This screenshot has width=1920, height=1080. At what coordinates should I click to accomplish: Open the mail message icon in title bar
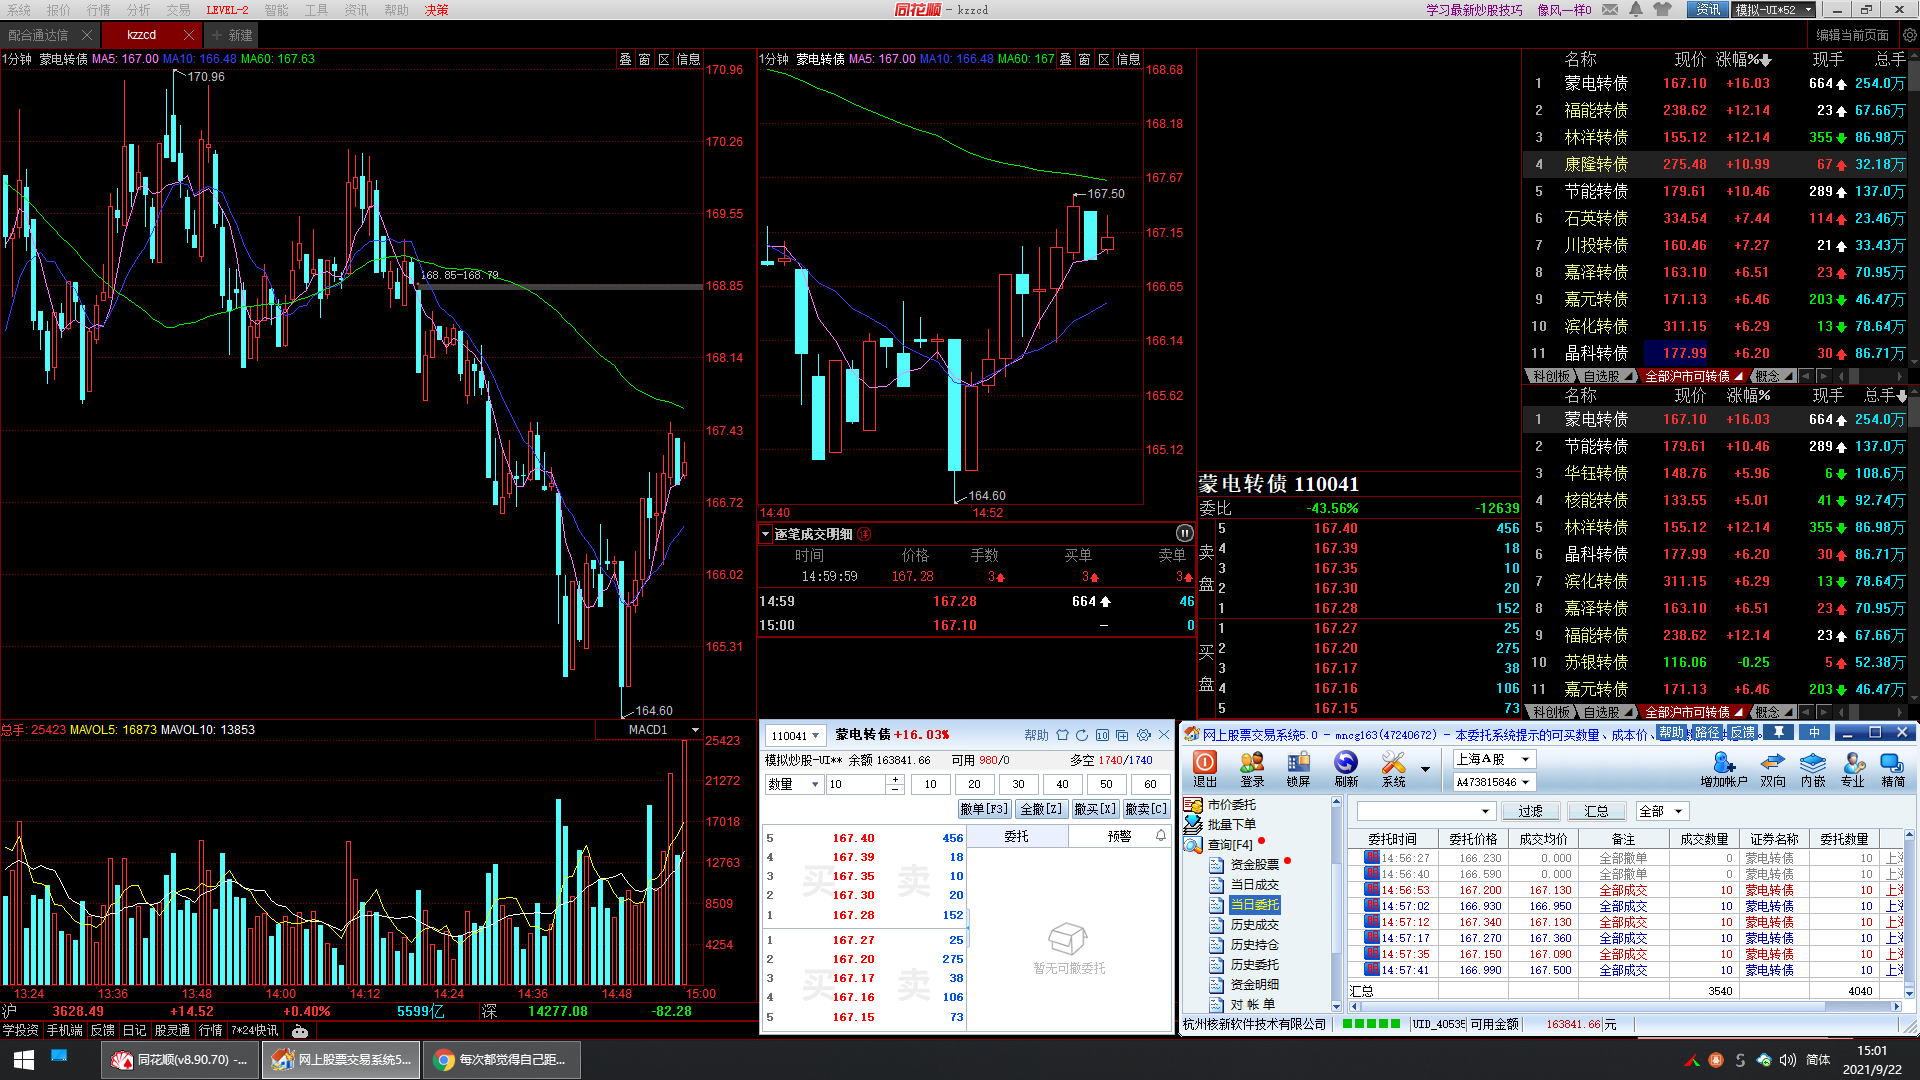(x=1610, y=9)
